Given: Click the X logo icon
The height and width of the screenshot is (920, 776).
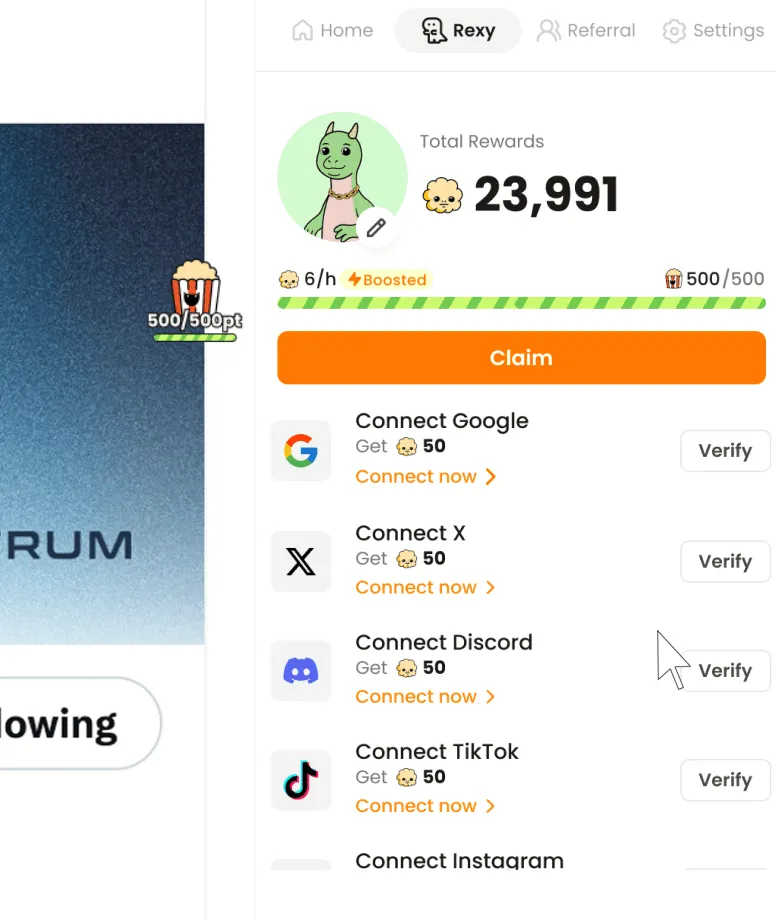Looking at the screenshot, I should tap(301, 562).
